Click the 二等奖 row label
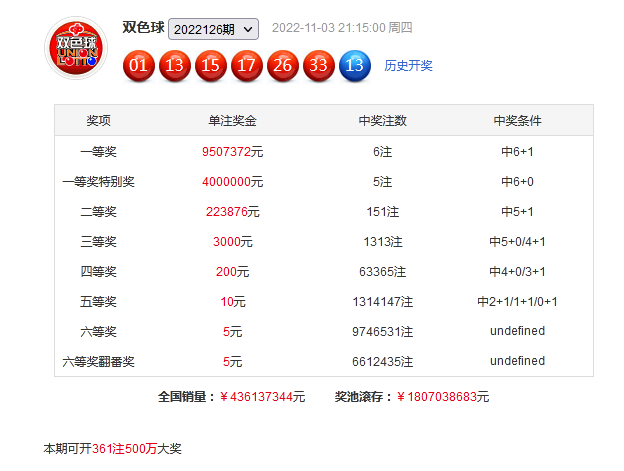 click(98, 212)
